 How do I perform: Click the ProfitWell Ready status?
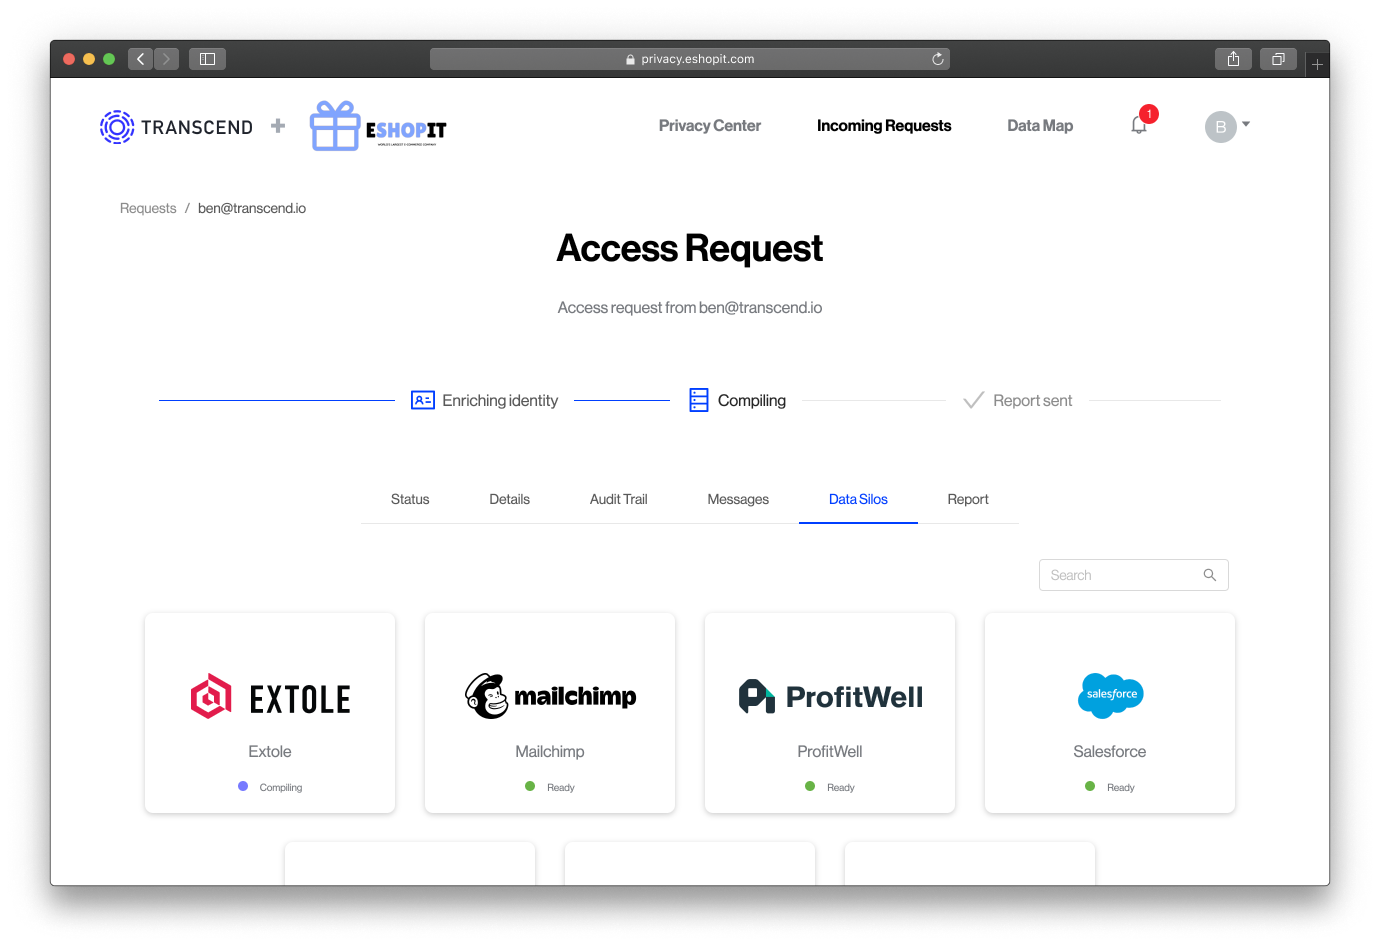click(830, 787)
